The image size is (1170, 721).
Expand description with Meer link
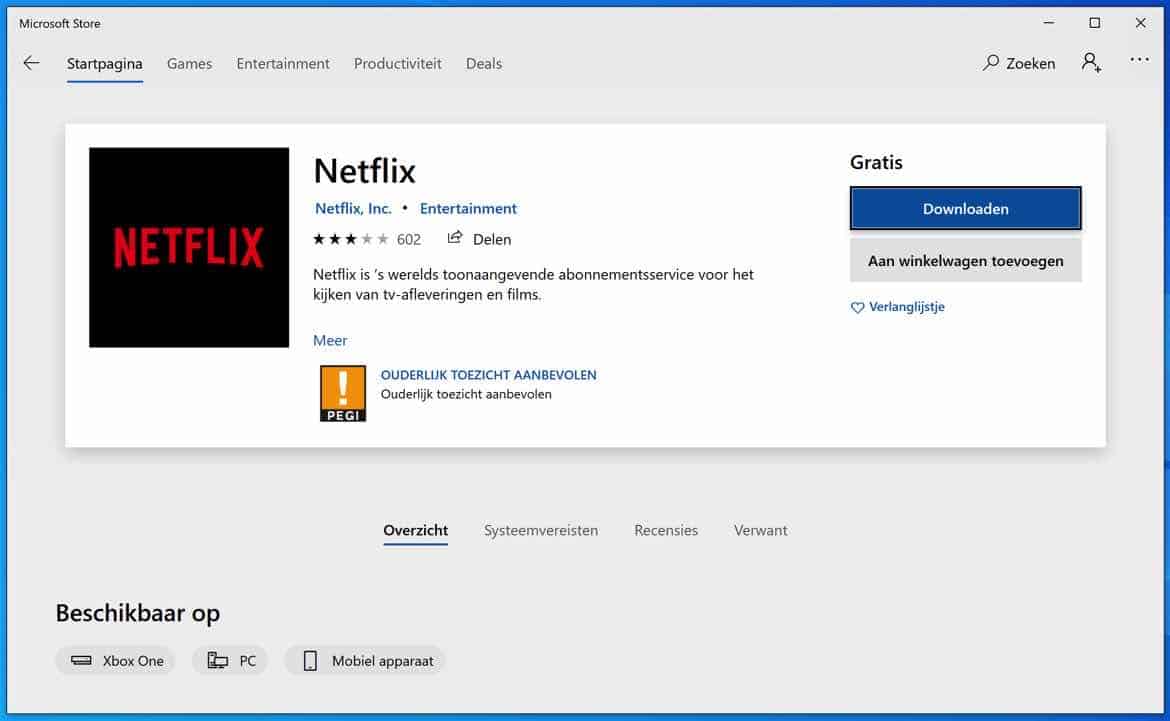[330, 340]
